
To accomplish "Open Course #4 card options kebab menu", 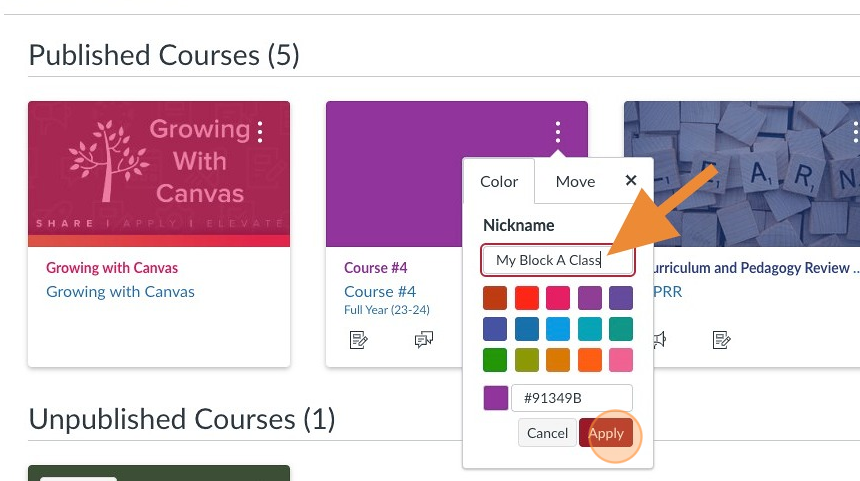I will coord(558,132).
